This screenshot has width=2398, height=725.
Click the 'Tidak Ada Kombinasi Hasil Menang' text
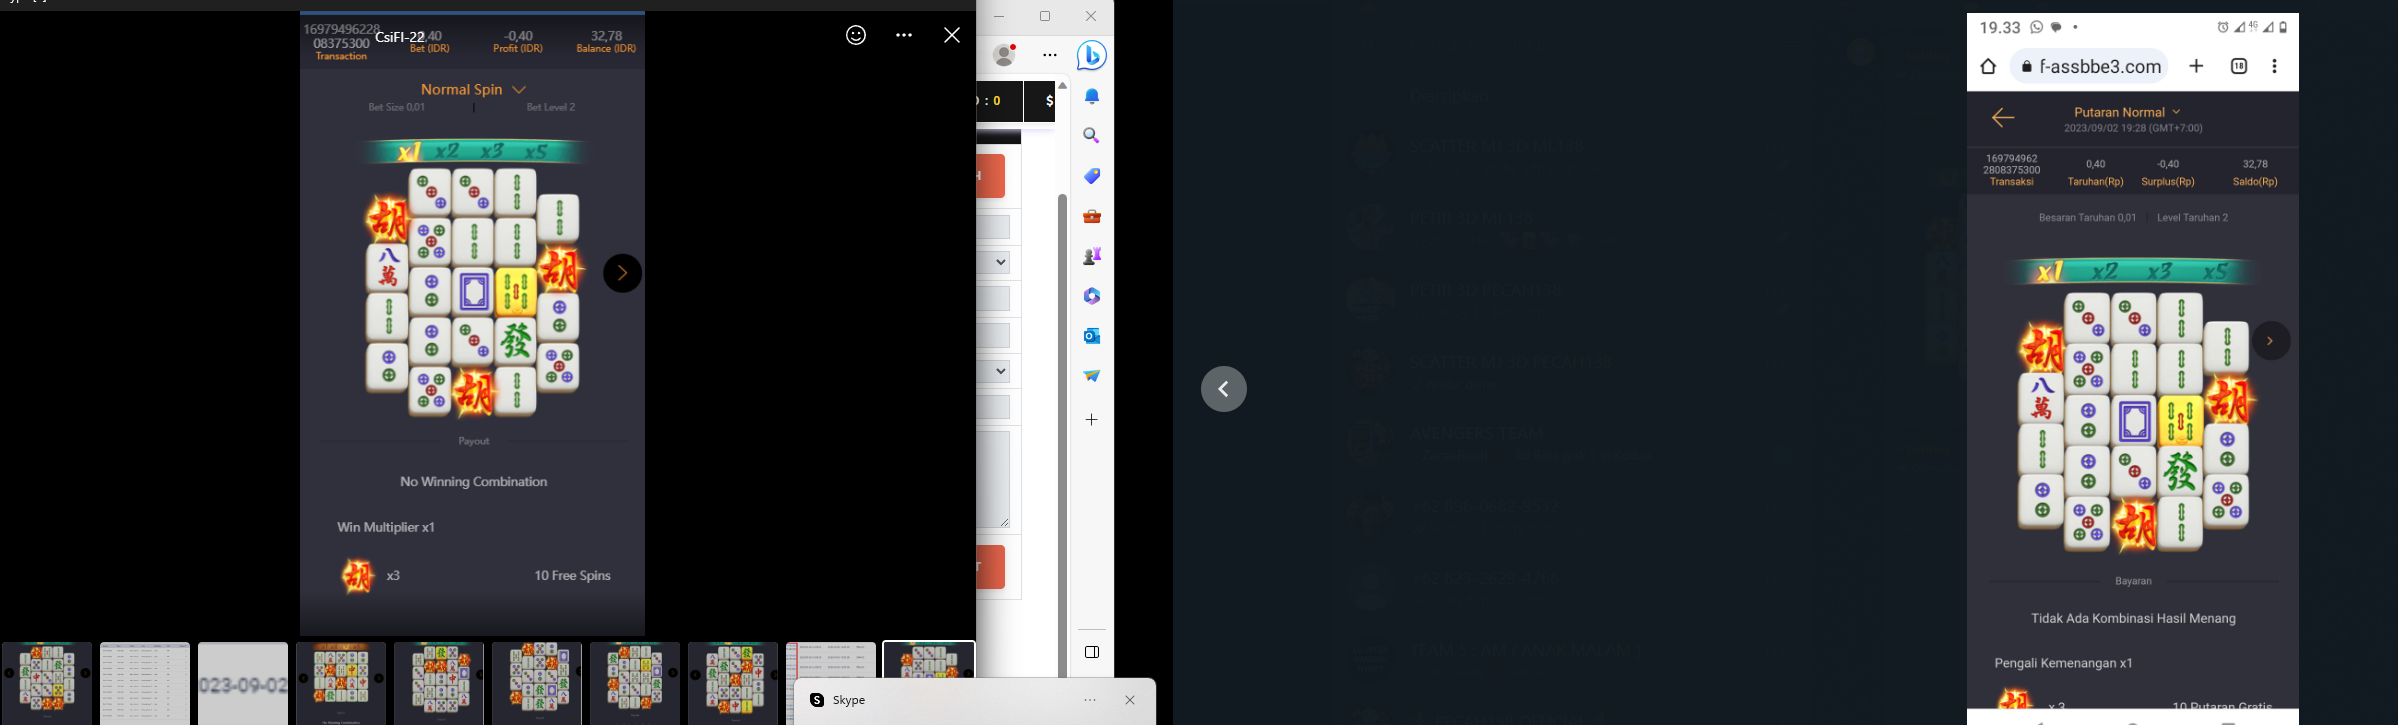pos(2133,618)
